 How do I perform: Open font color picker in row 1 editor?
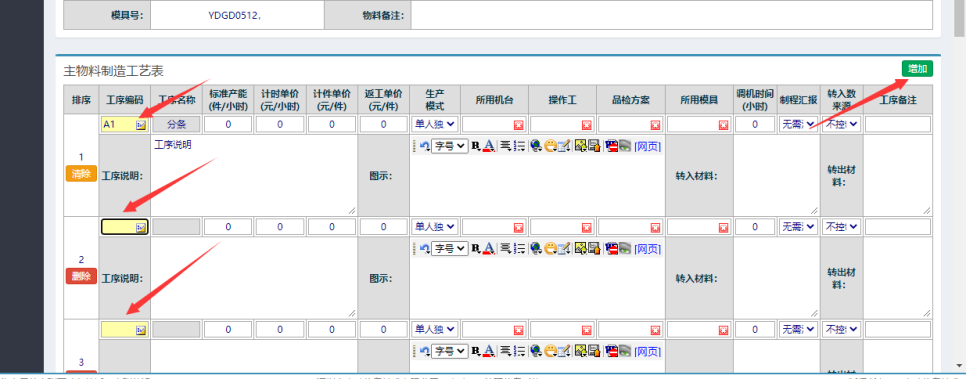[x=489, y=146]
